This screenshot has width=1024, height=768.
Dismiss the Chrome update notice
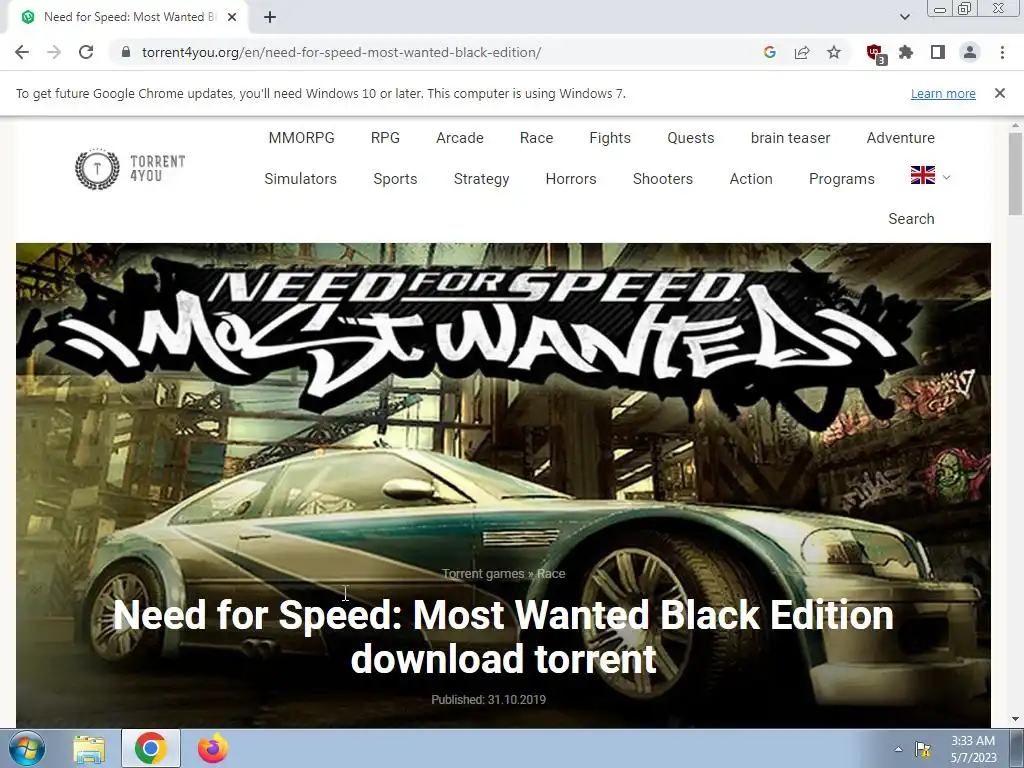click(x=1000, y=93)
